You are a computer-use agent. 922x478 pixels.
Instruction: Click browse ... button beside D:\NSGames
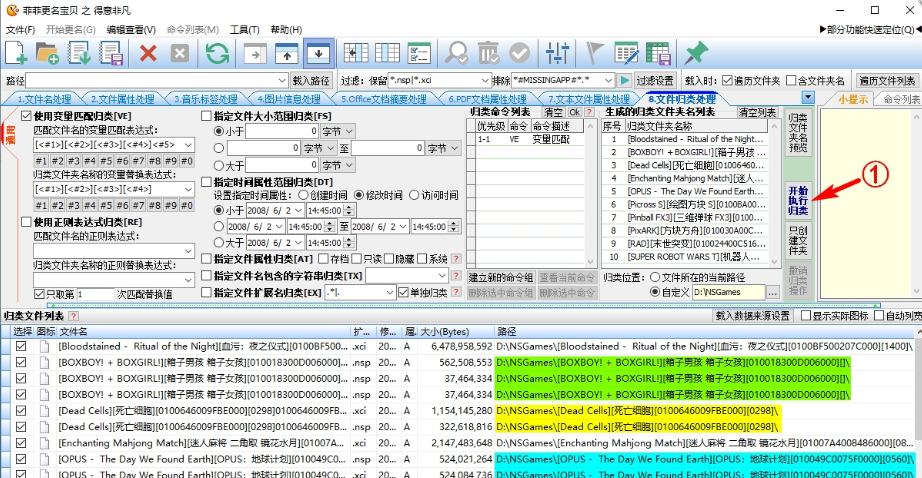773,292
